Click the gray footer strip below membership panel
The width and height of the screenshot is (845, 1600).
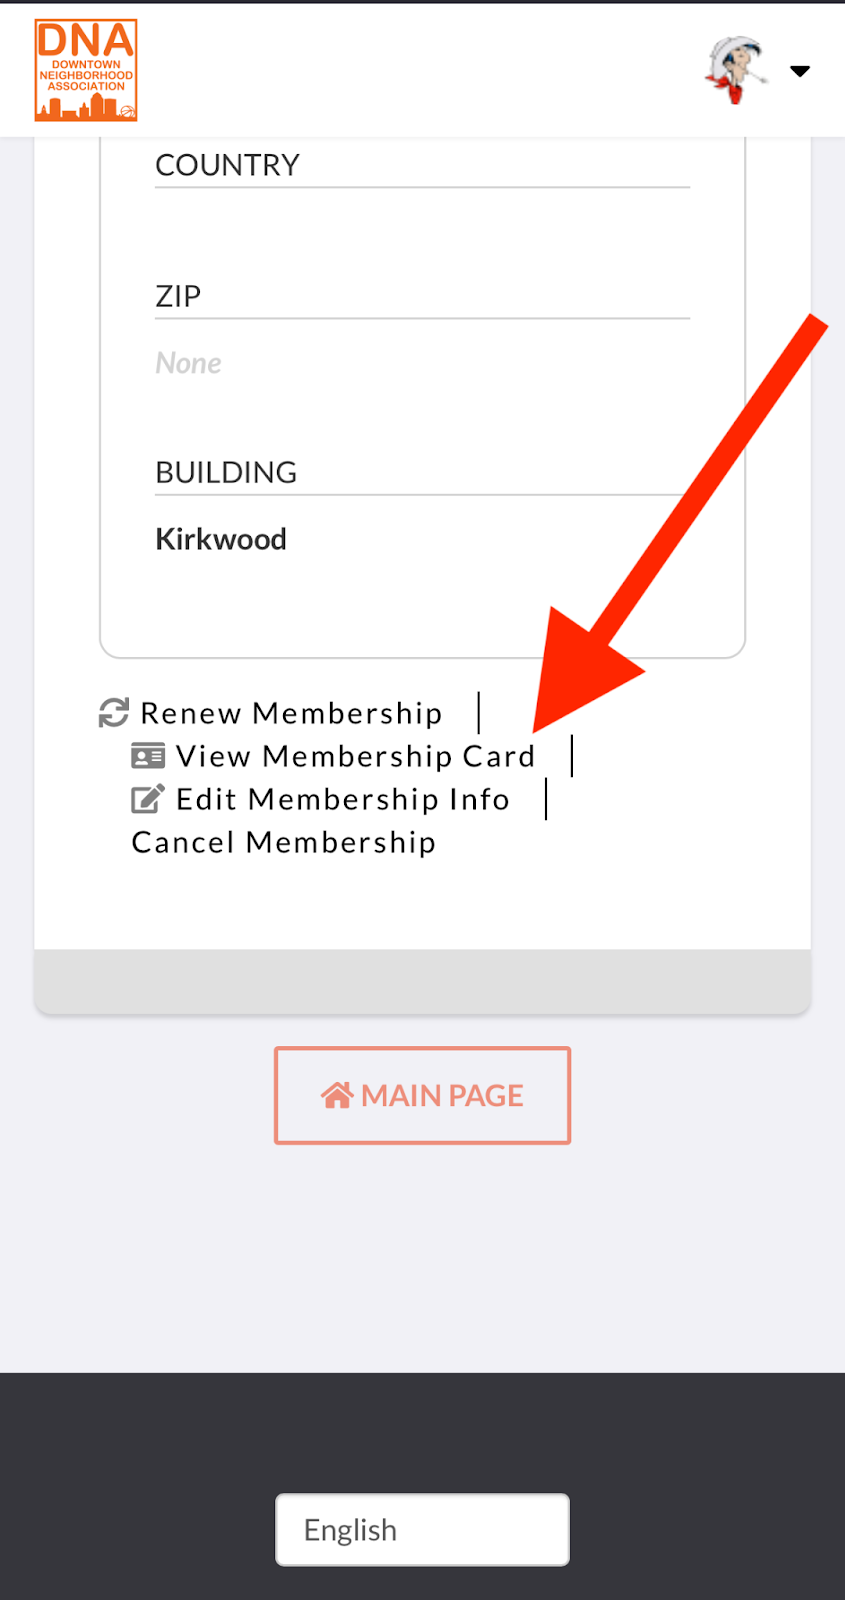pos(422,981)
